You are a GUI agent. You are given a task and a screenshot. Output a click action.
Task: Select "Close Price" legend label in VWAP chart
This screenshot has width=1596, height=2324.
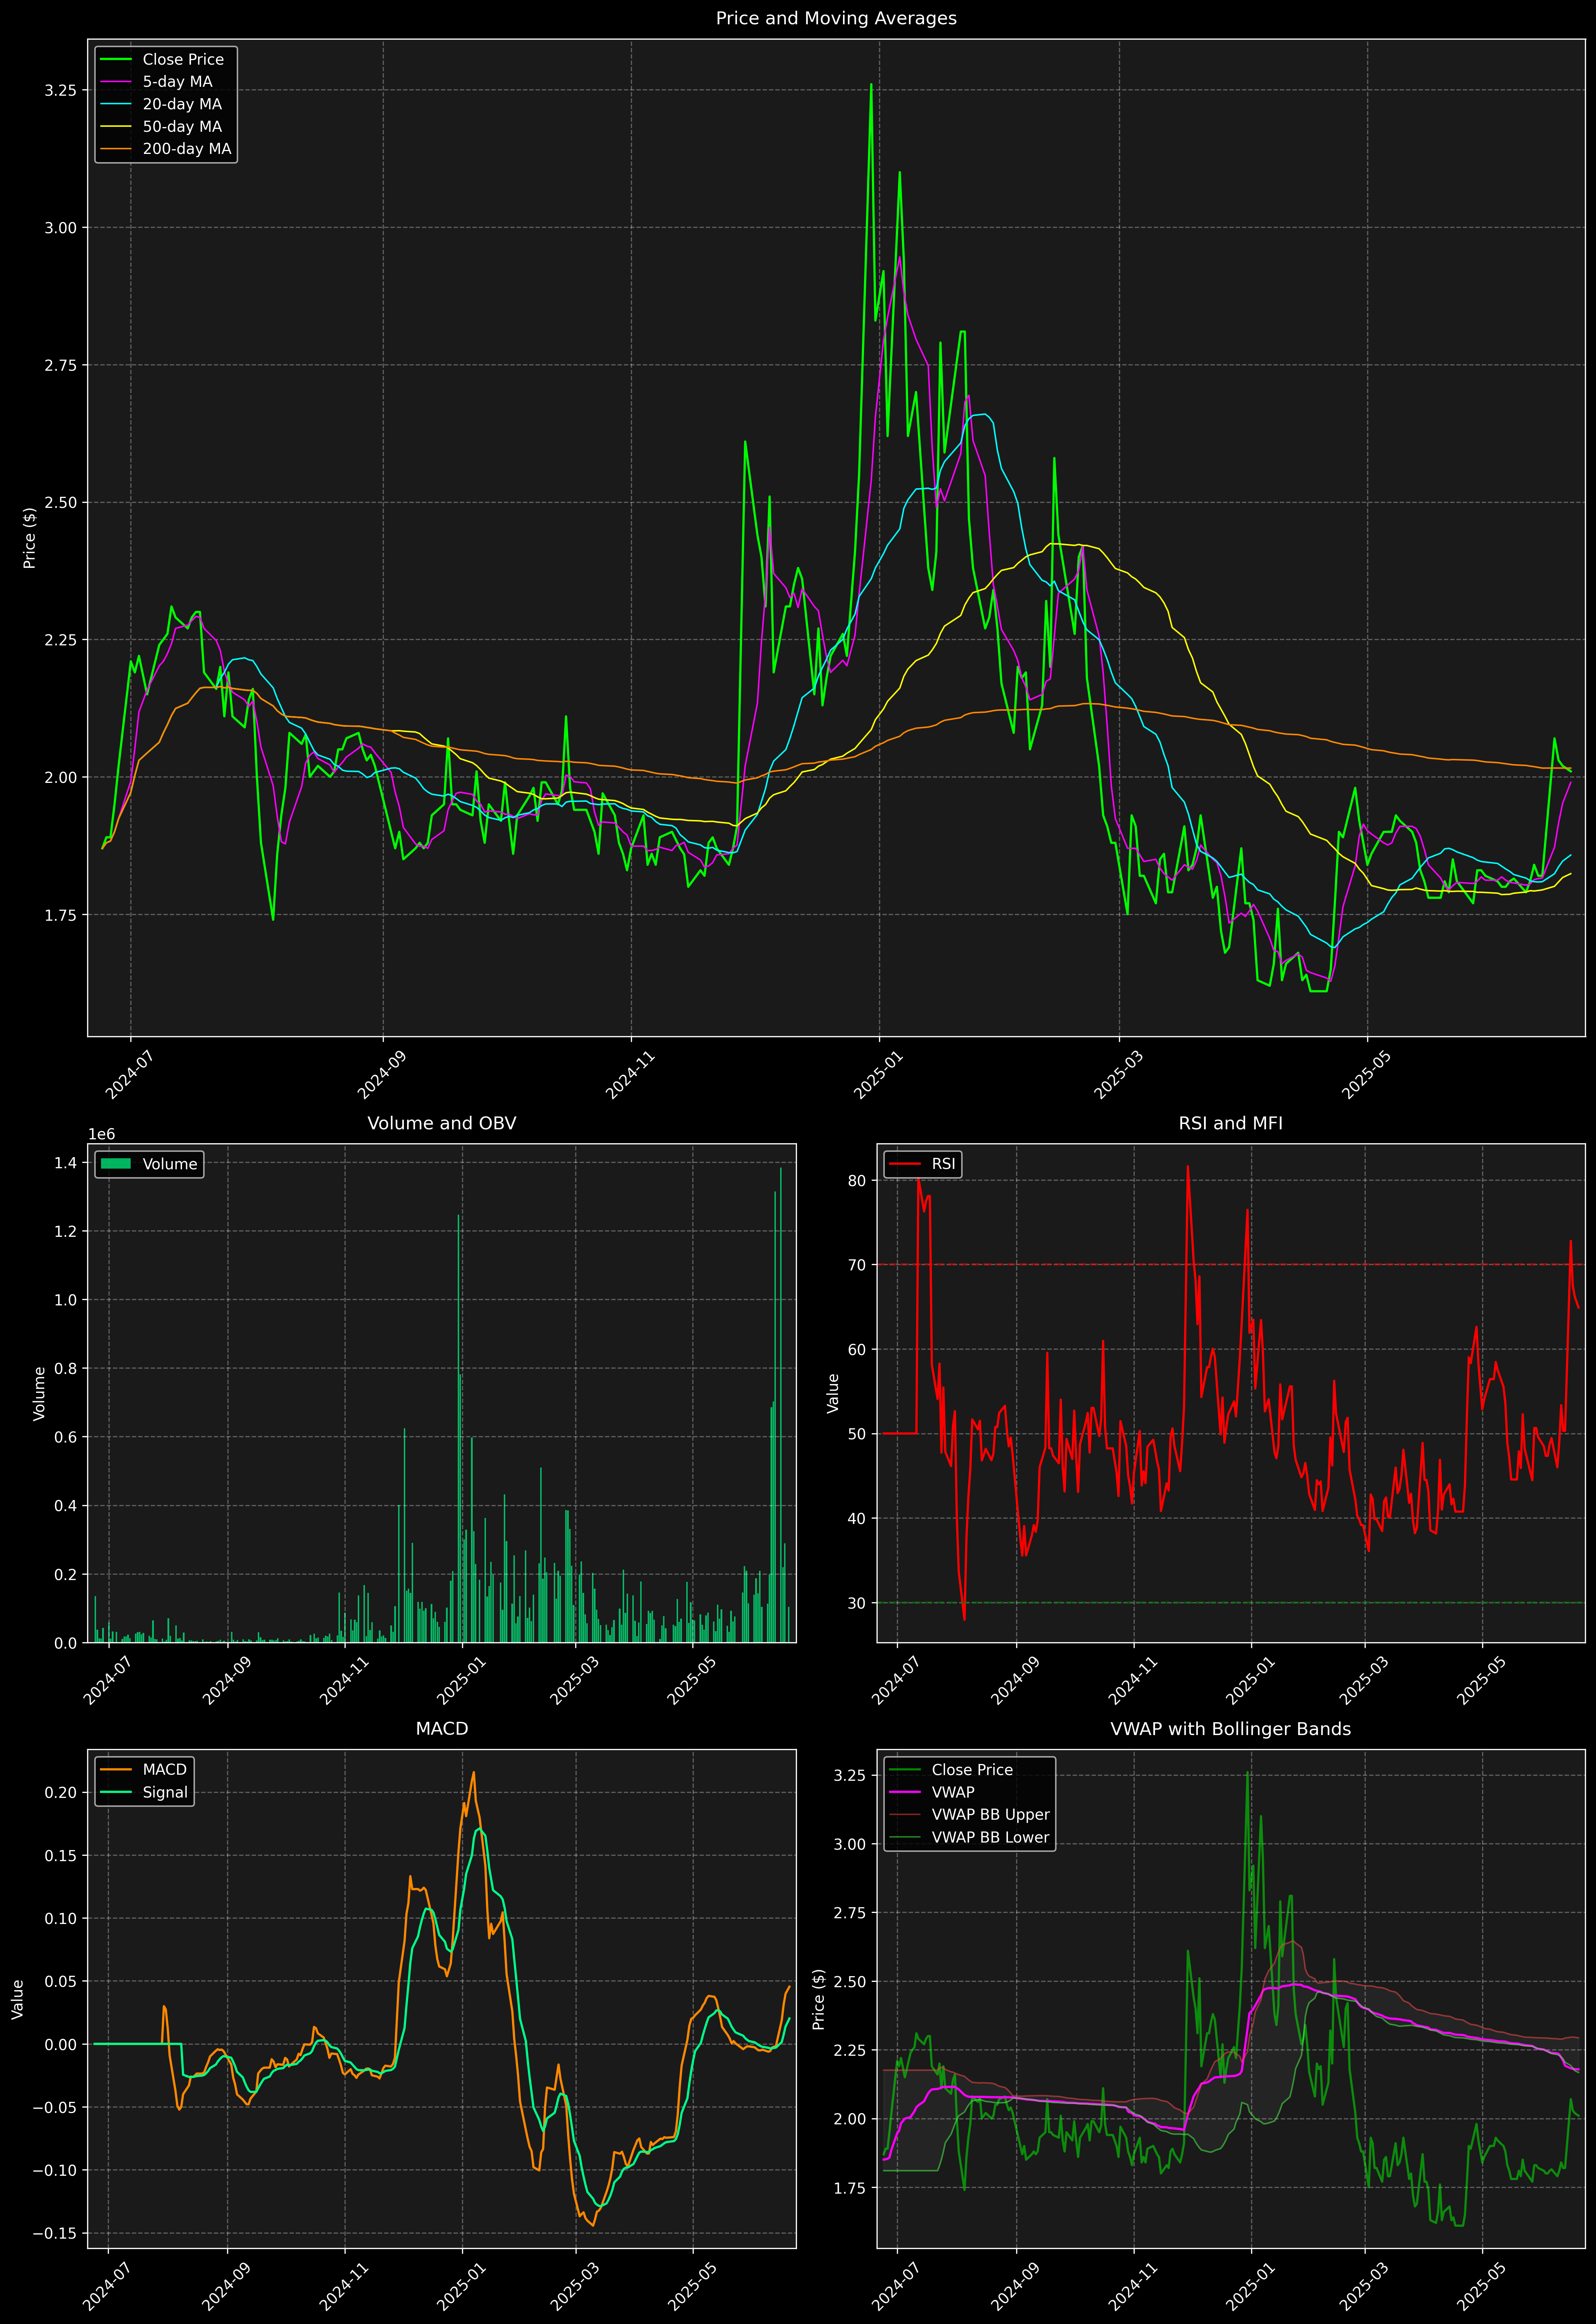[x=972, y=1770]
